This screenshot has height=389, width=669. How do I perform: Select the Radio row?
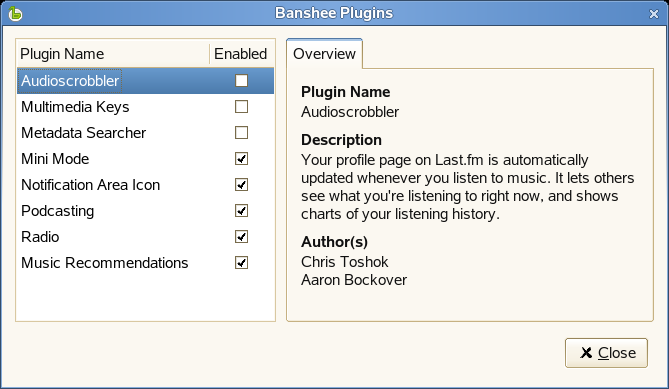145,237
